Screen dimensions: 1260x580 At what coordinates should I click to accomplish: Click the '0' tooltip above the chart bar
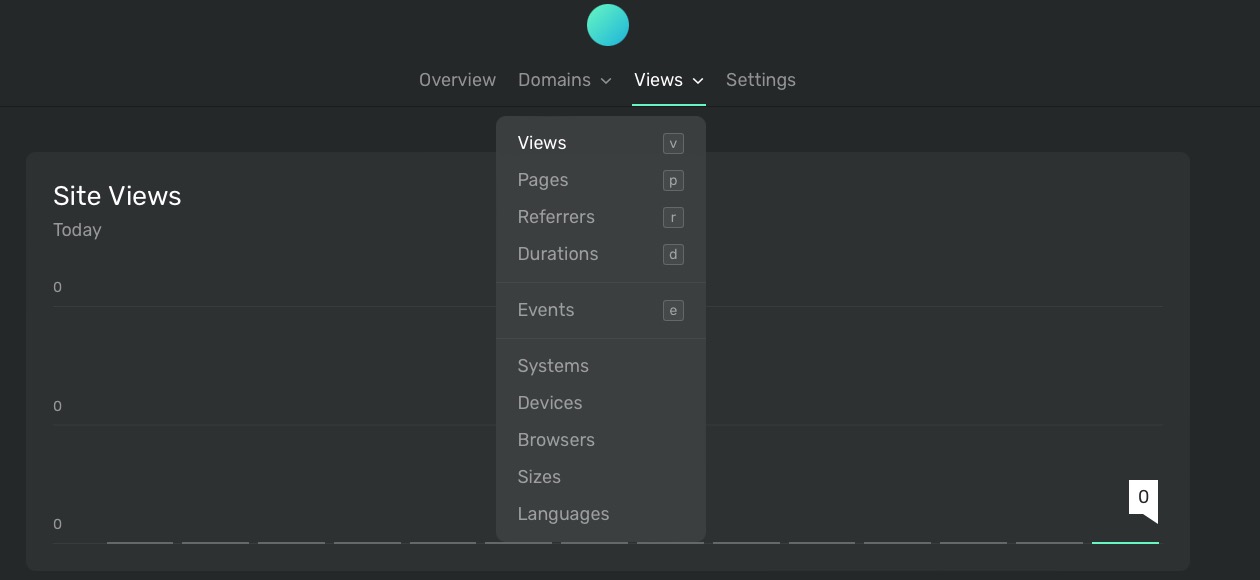tap(1142, 495)
